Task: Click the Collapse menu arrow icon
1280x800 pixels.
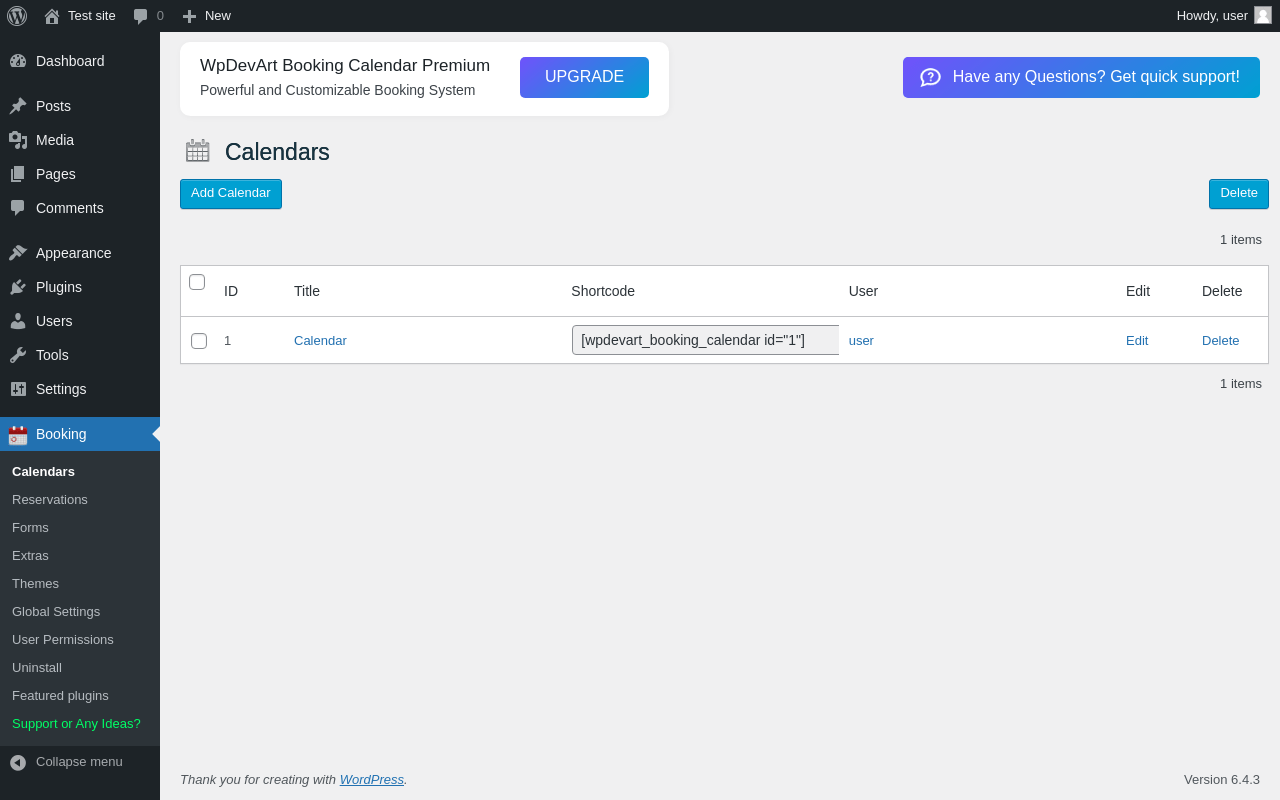Action: (x=18, y=762)
